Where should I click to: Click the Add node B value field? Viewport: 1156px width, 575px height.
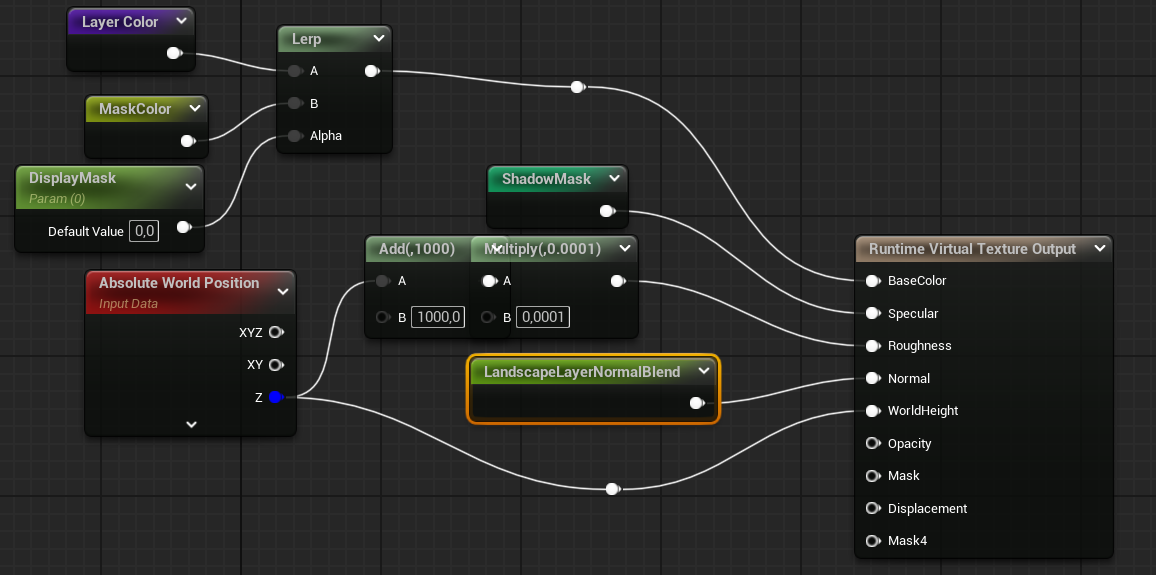point(437,318)
